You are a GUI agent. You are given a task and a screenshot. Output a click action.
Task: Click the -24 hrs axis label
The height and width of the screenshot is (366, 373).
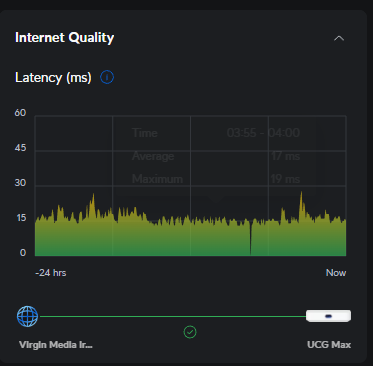pyautogui.click(x=51, y=273)
